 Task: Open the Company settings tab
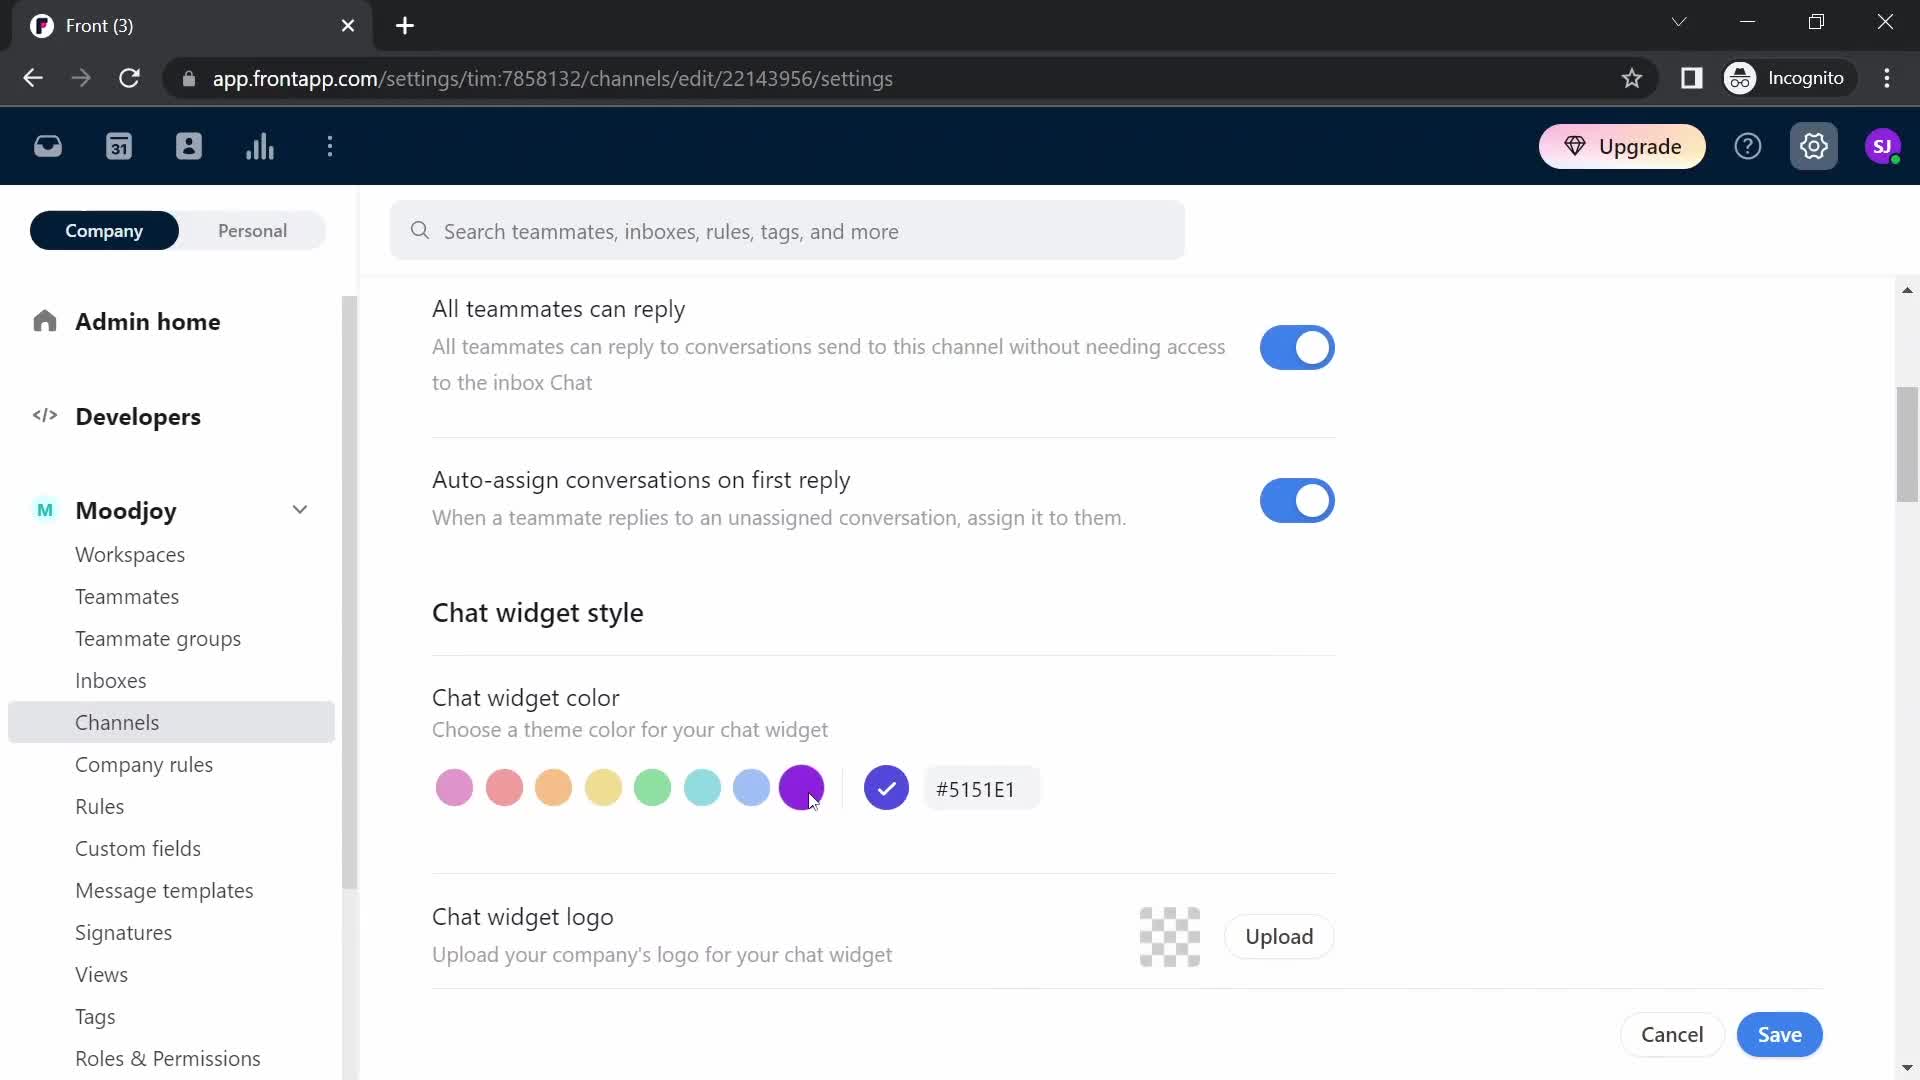103,231
